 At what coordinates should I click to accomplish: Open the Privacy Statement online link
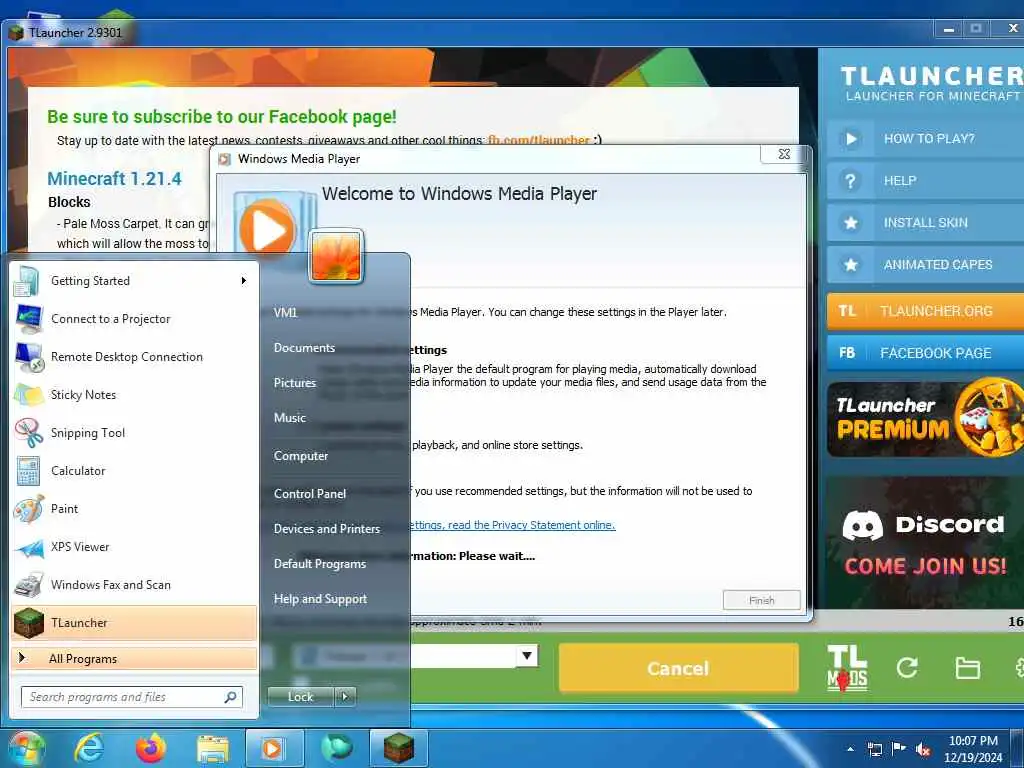point(512,525)
